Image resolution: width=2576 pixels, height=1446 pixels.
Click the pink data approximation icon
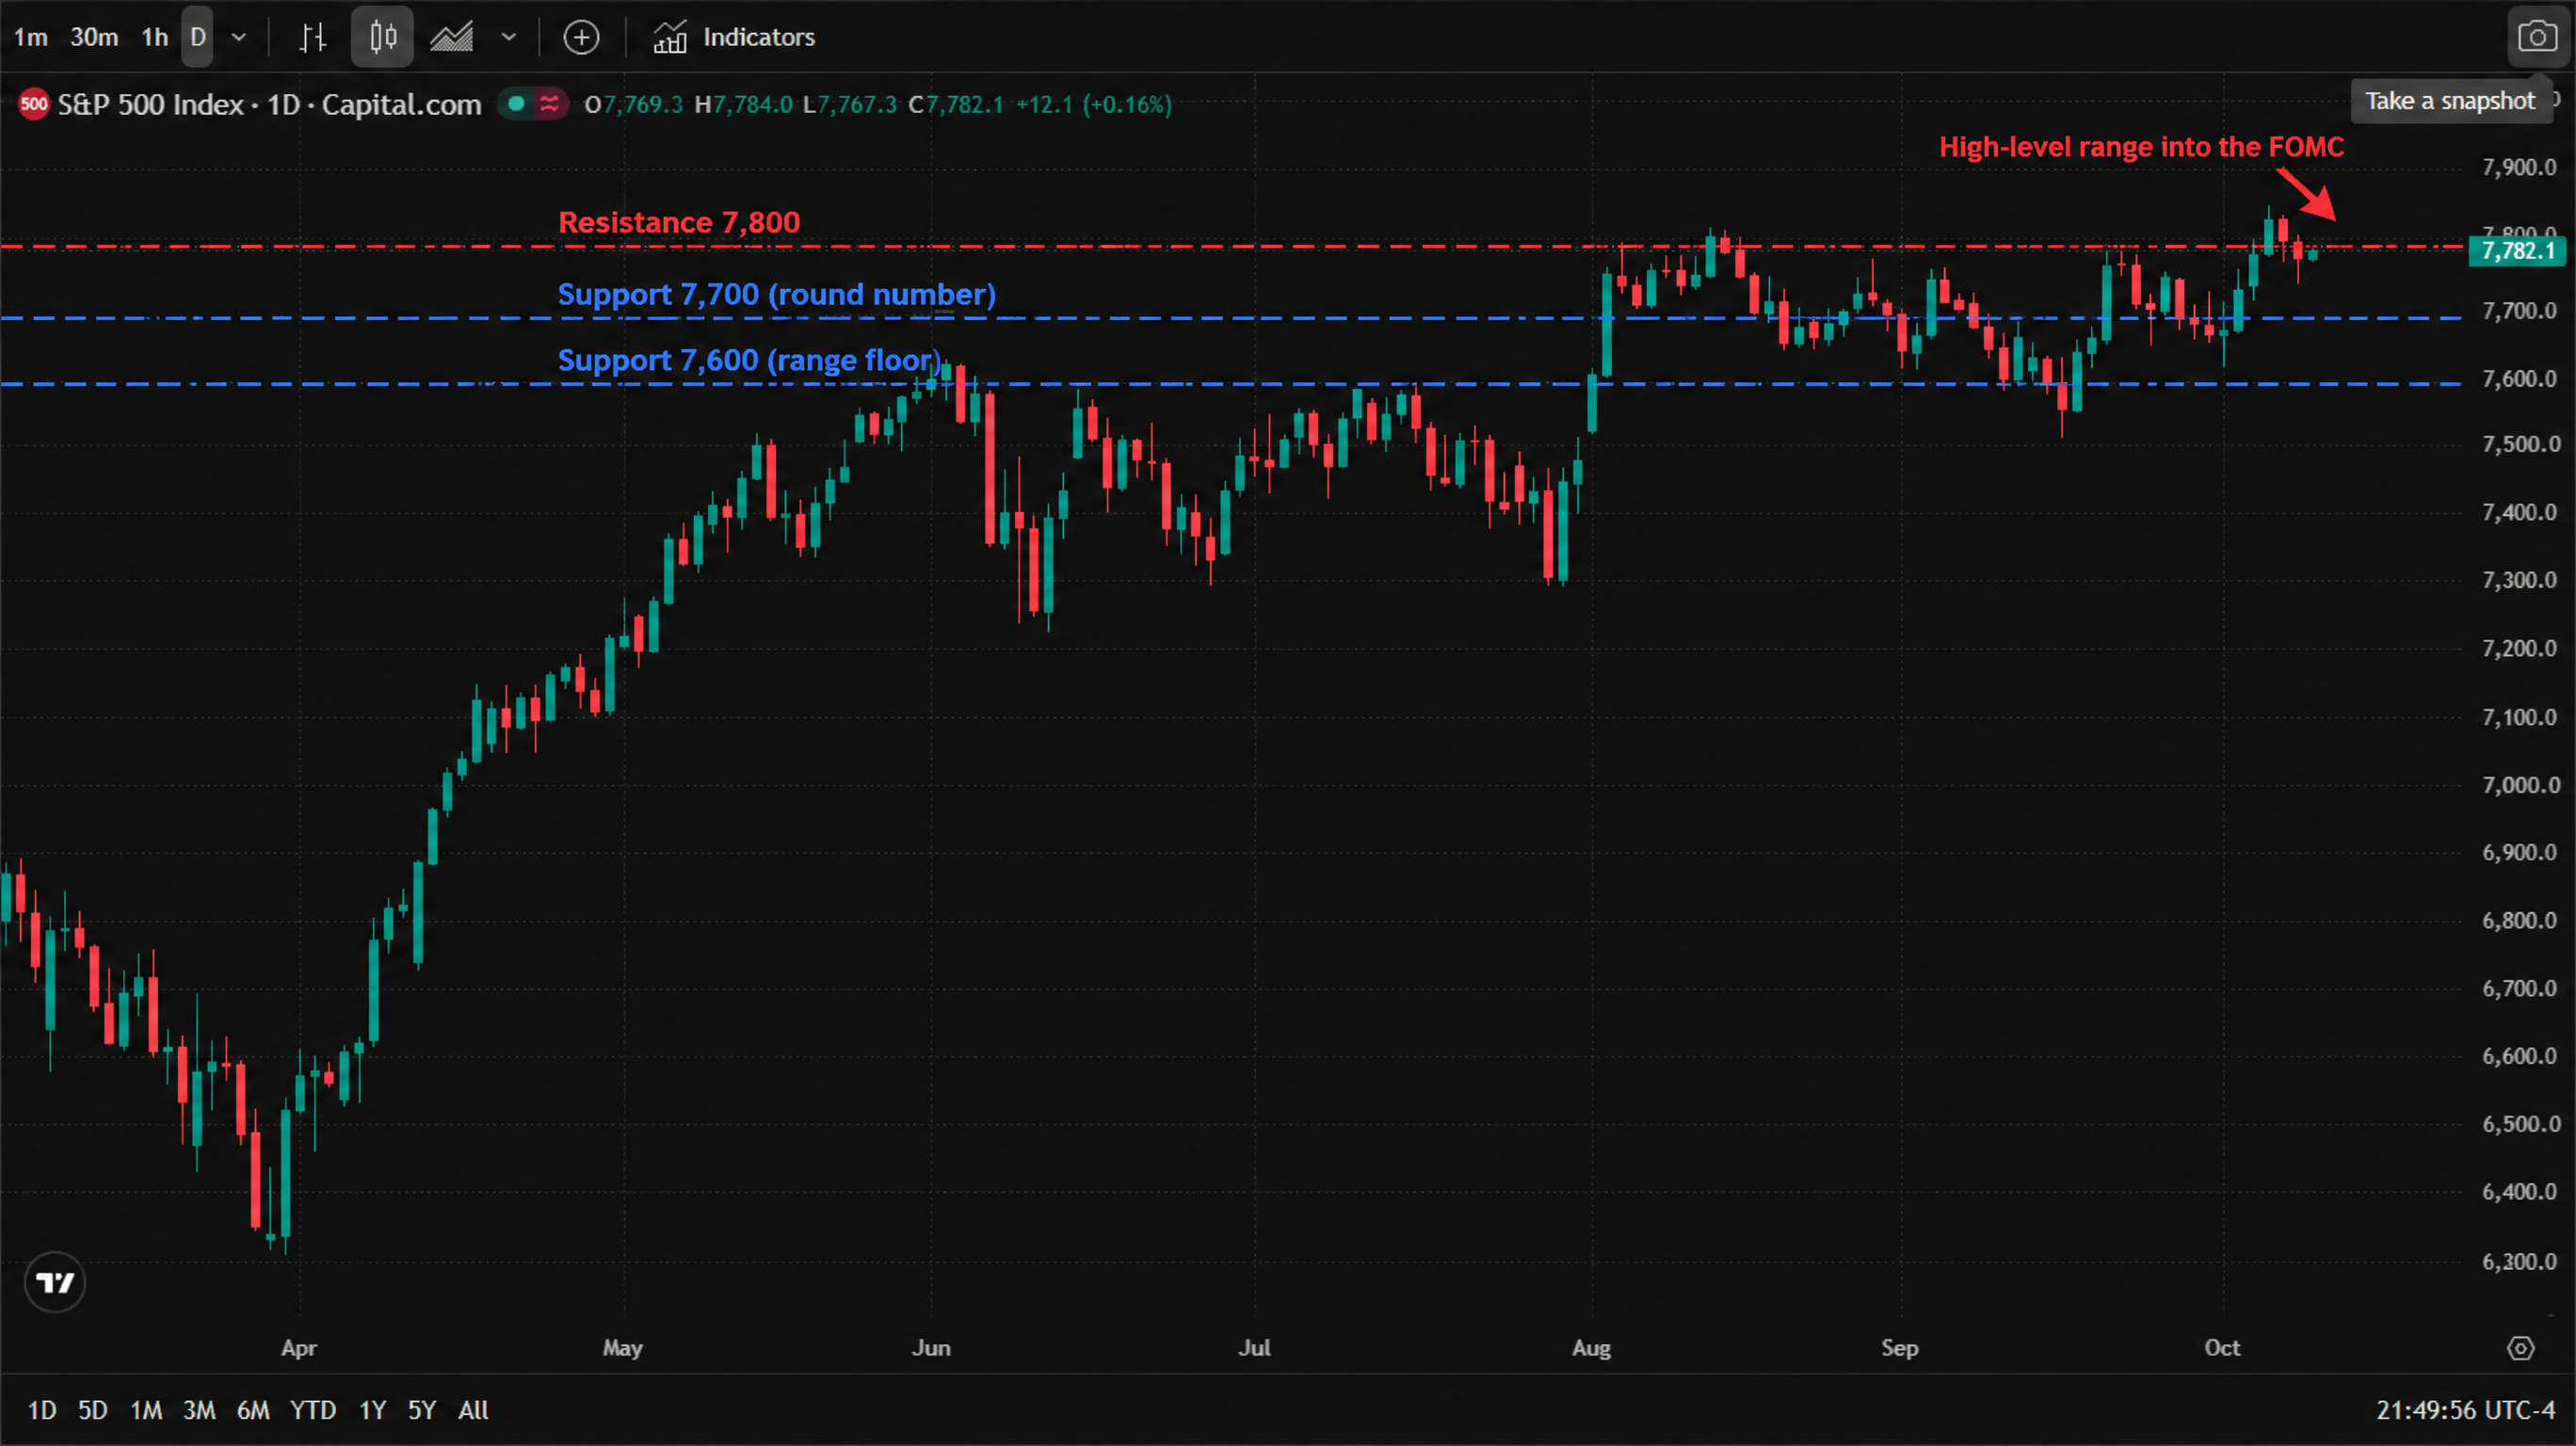pyautogui.click(x=549, y=103)
